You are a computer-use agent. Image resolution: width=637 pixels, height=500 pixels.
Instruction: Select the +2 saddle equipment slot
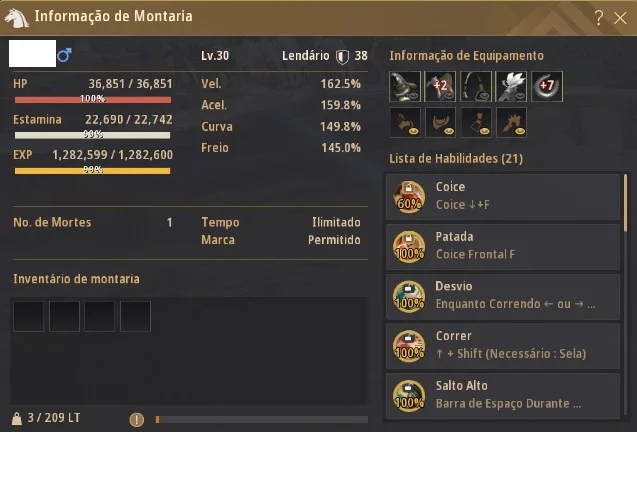[x=440, y=86]
